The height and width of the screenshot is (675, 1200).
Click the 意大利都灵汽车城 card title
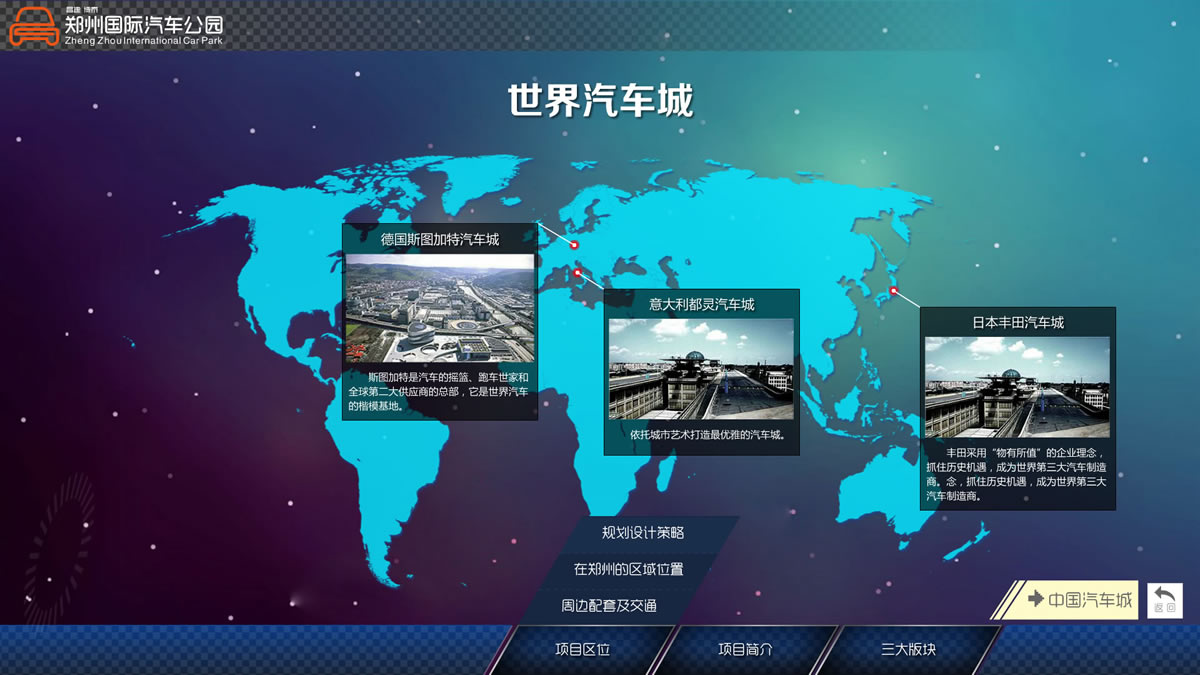(x=701, y=304)
